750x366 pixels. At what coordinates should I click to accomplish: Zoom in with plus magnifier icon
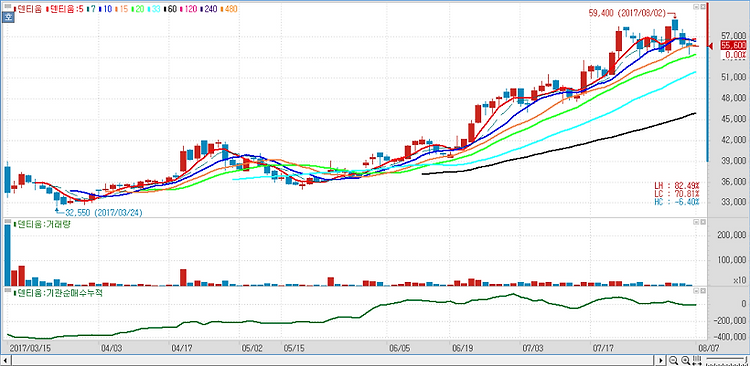click(x=686, y=360)
